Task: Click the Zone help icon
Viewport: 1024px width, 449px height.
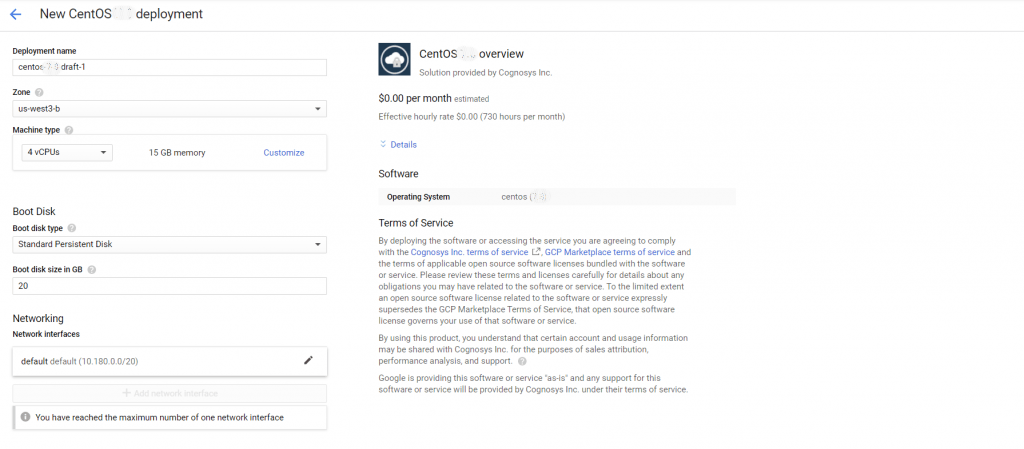Action: click(39, 92)
